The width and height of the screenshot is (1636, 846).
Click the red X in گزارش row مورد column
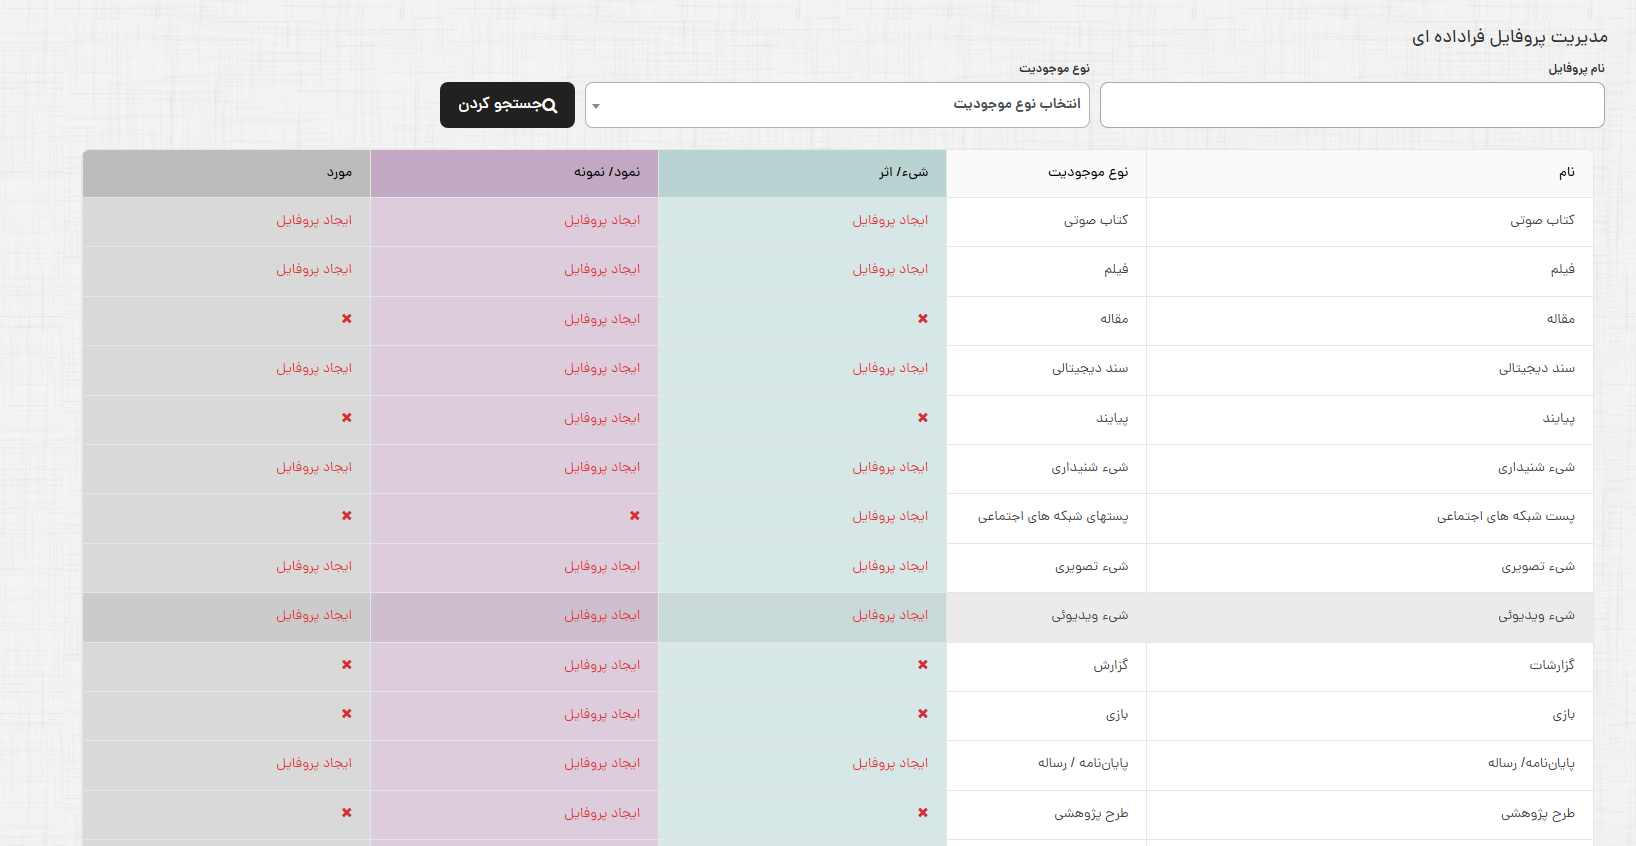346,665
